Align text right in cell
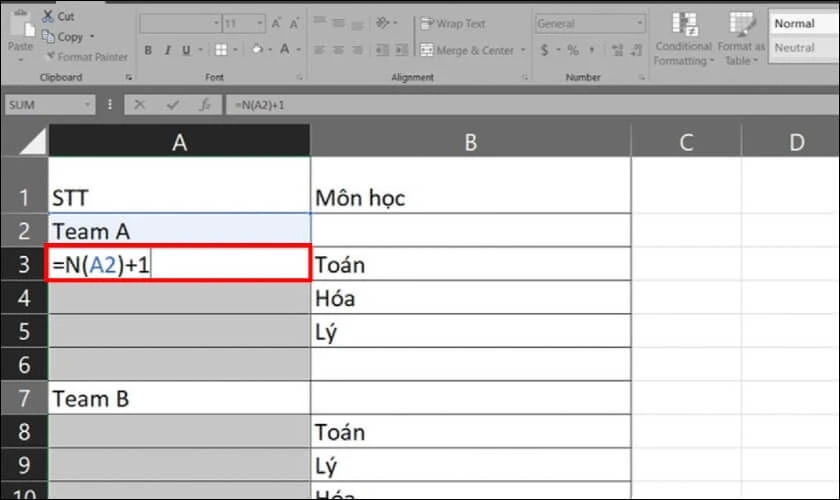The image size is (840, 500). click(x=357, y=50)
